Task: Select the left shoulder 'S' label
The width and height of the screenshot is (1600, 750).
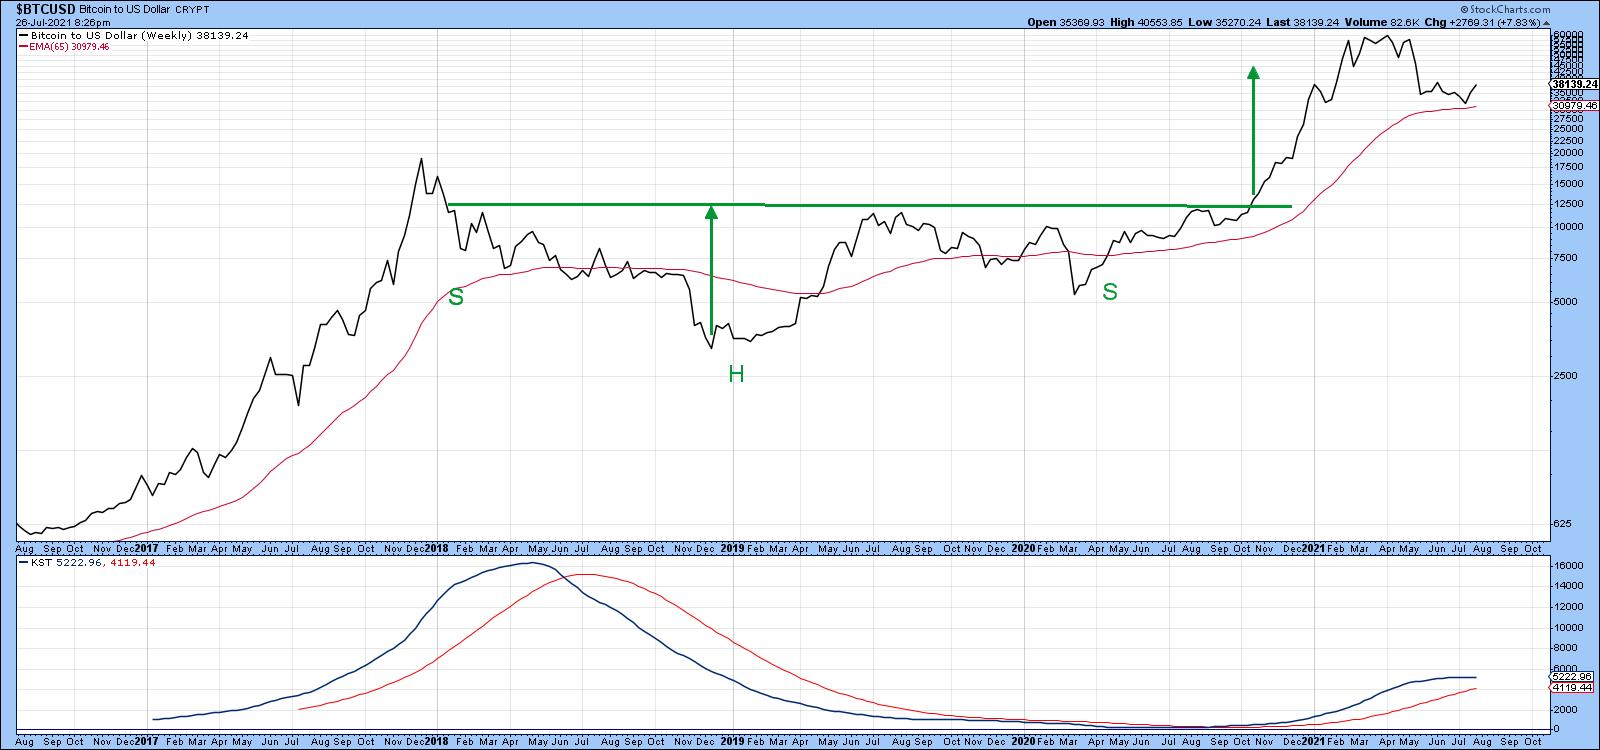Action: (x=456, y=297)
